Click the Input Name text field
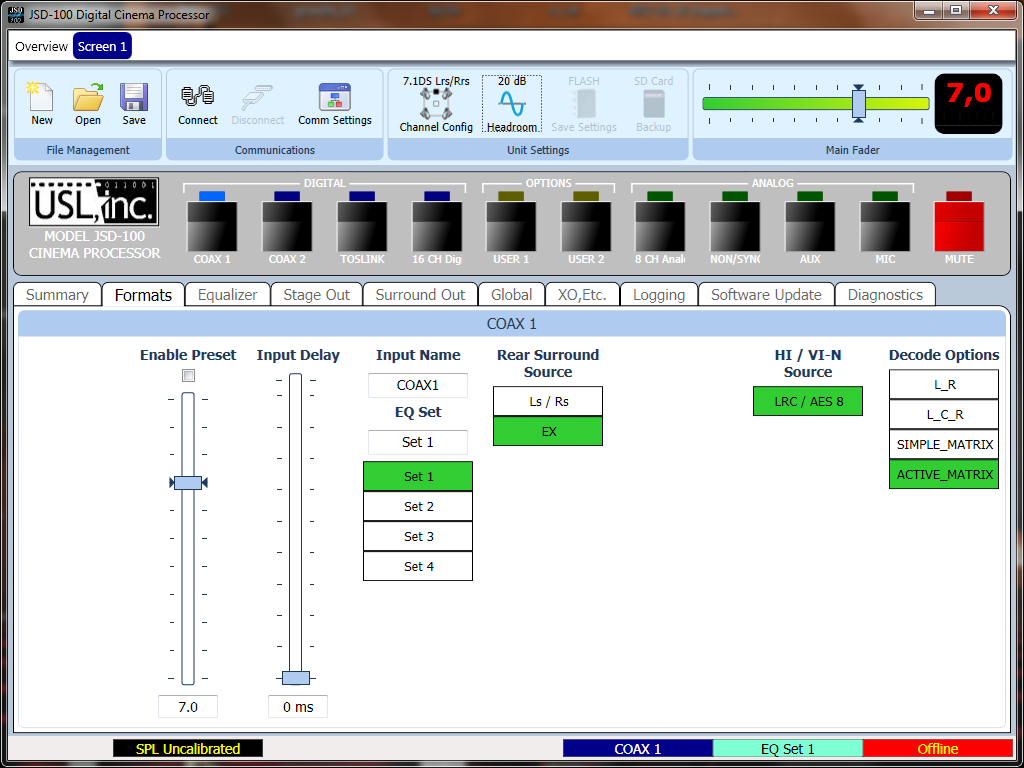 point(418,385)
